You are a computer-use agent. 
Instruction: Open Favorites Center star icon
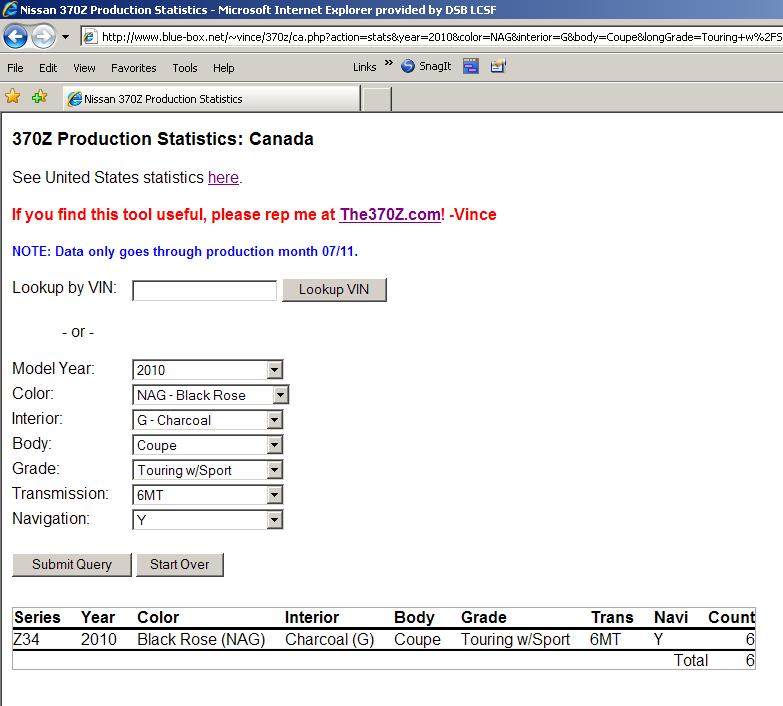[x=12, y=96]
